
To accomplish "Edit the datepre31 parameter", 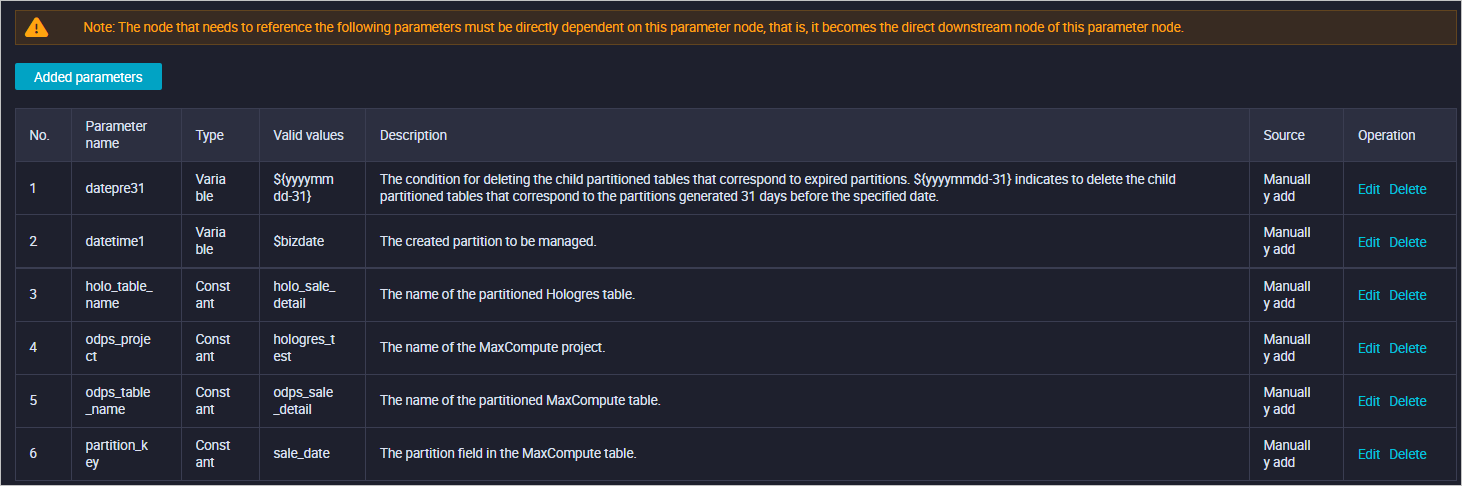I will [x=1368, y=189].
